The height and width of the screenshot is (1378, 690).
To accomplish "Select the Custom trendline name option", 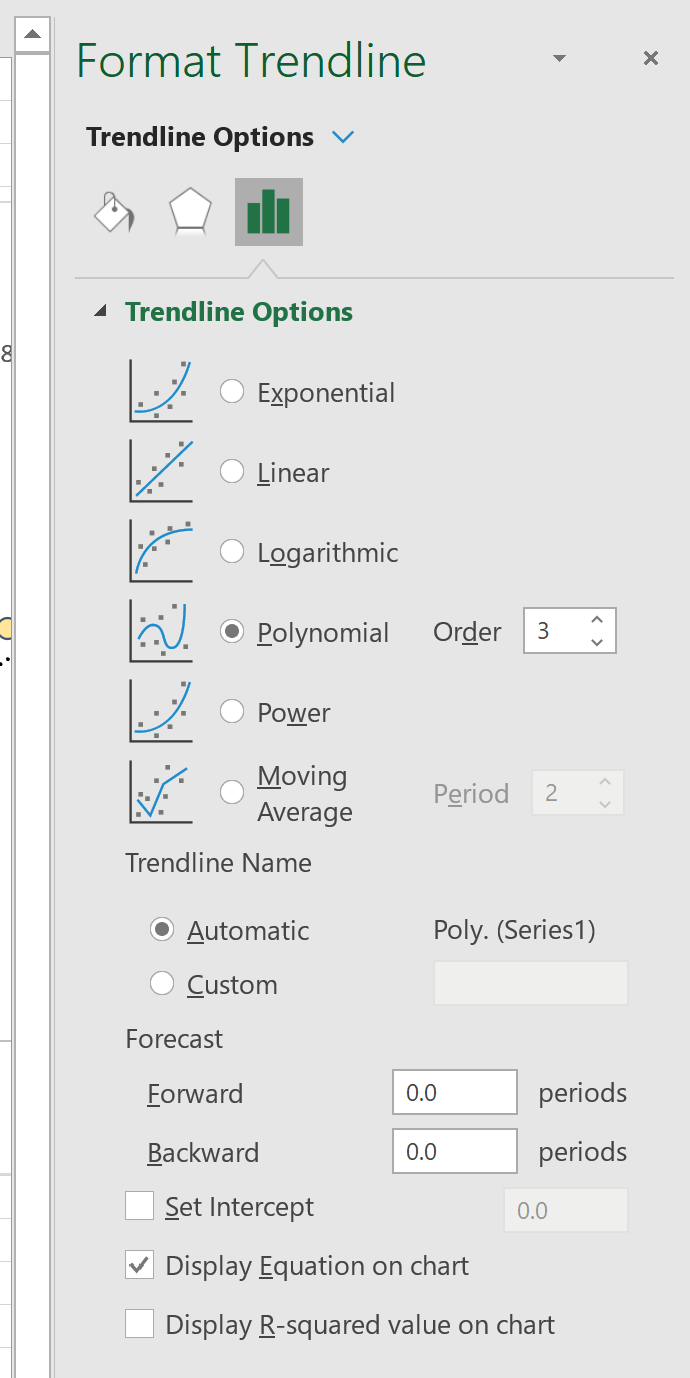I will click(x=162, y=984).
